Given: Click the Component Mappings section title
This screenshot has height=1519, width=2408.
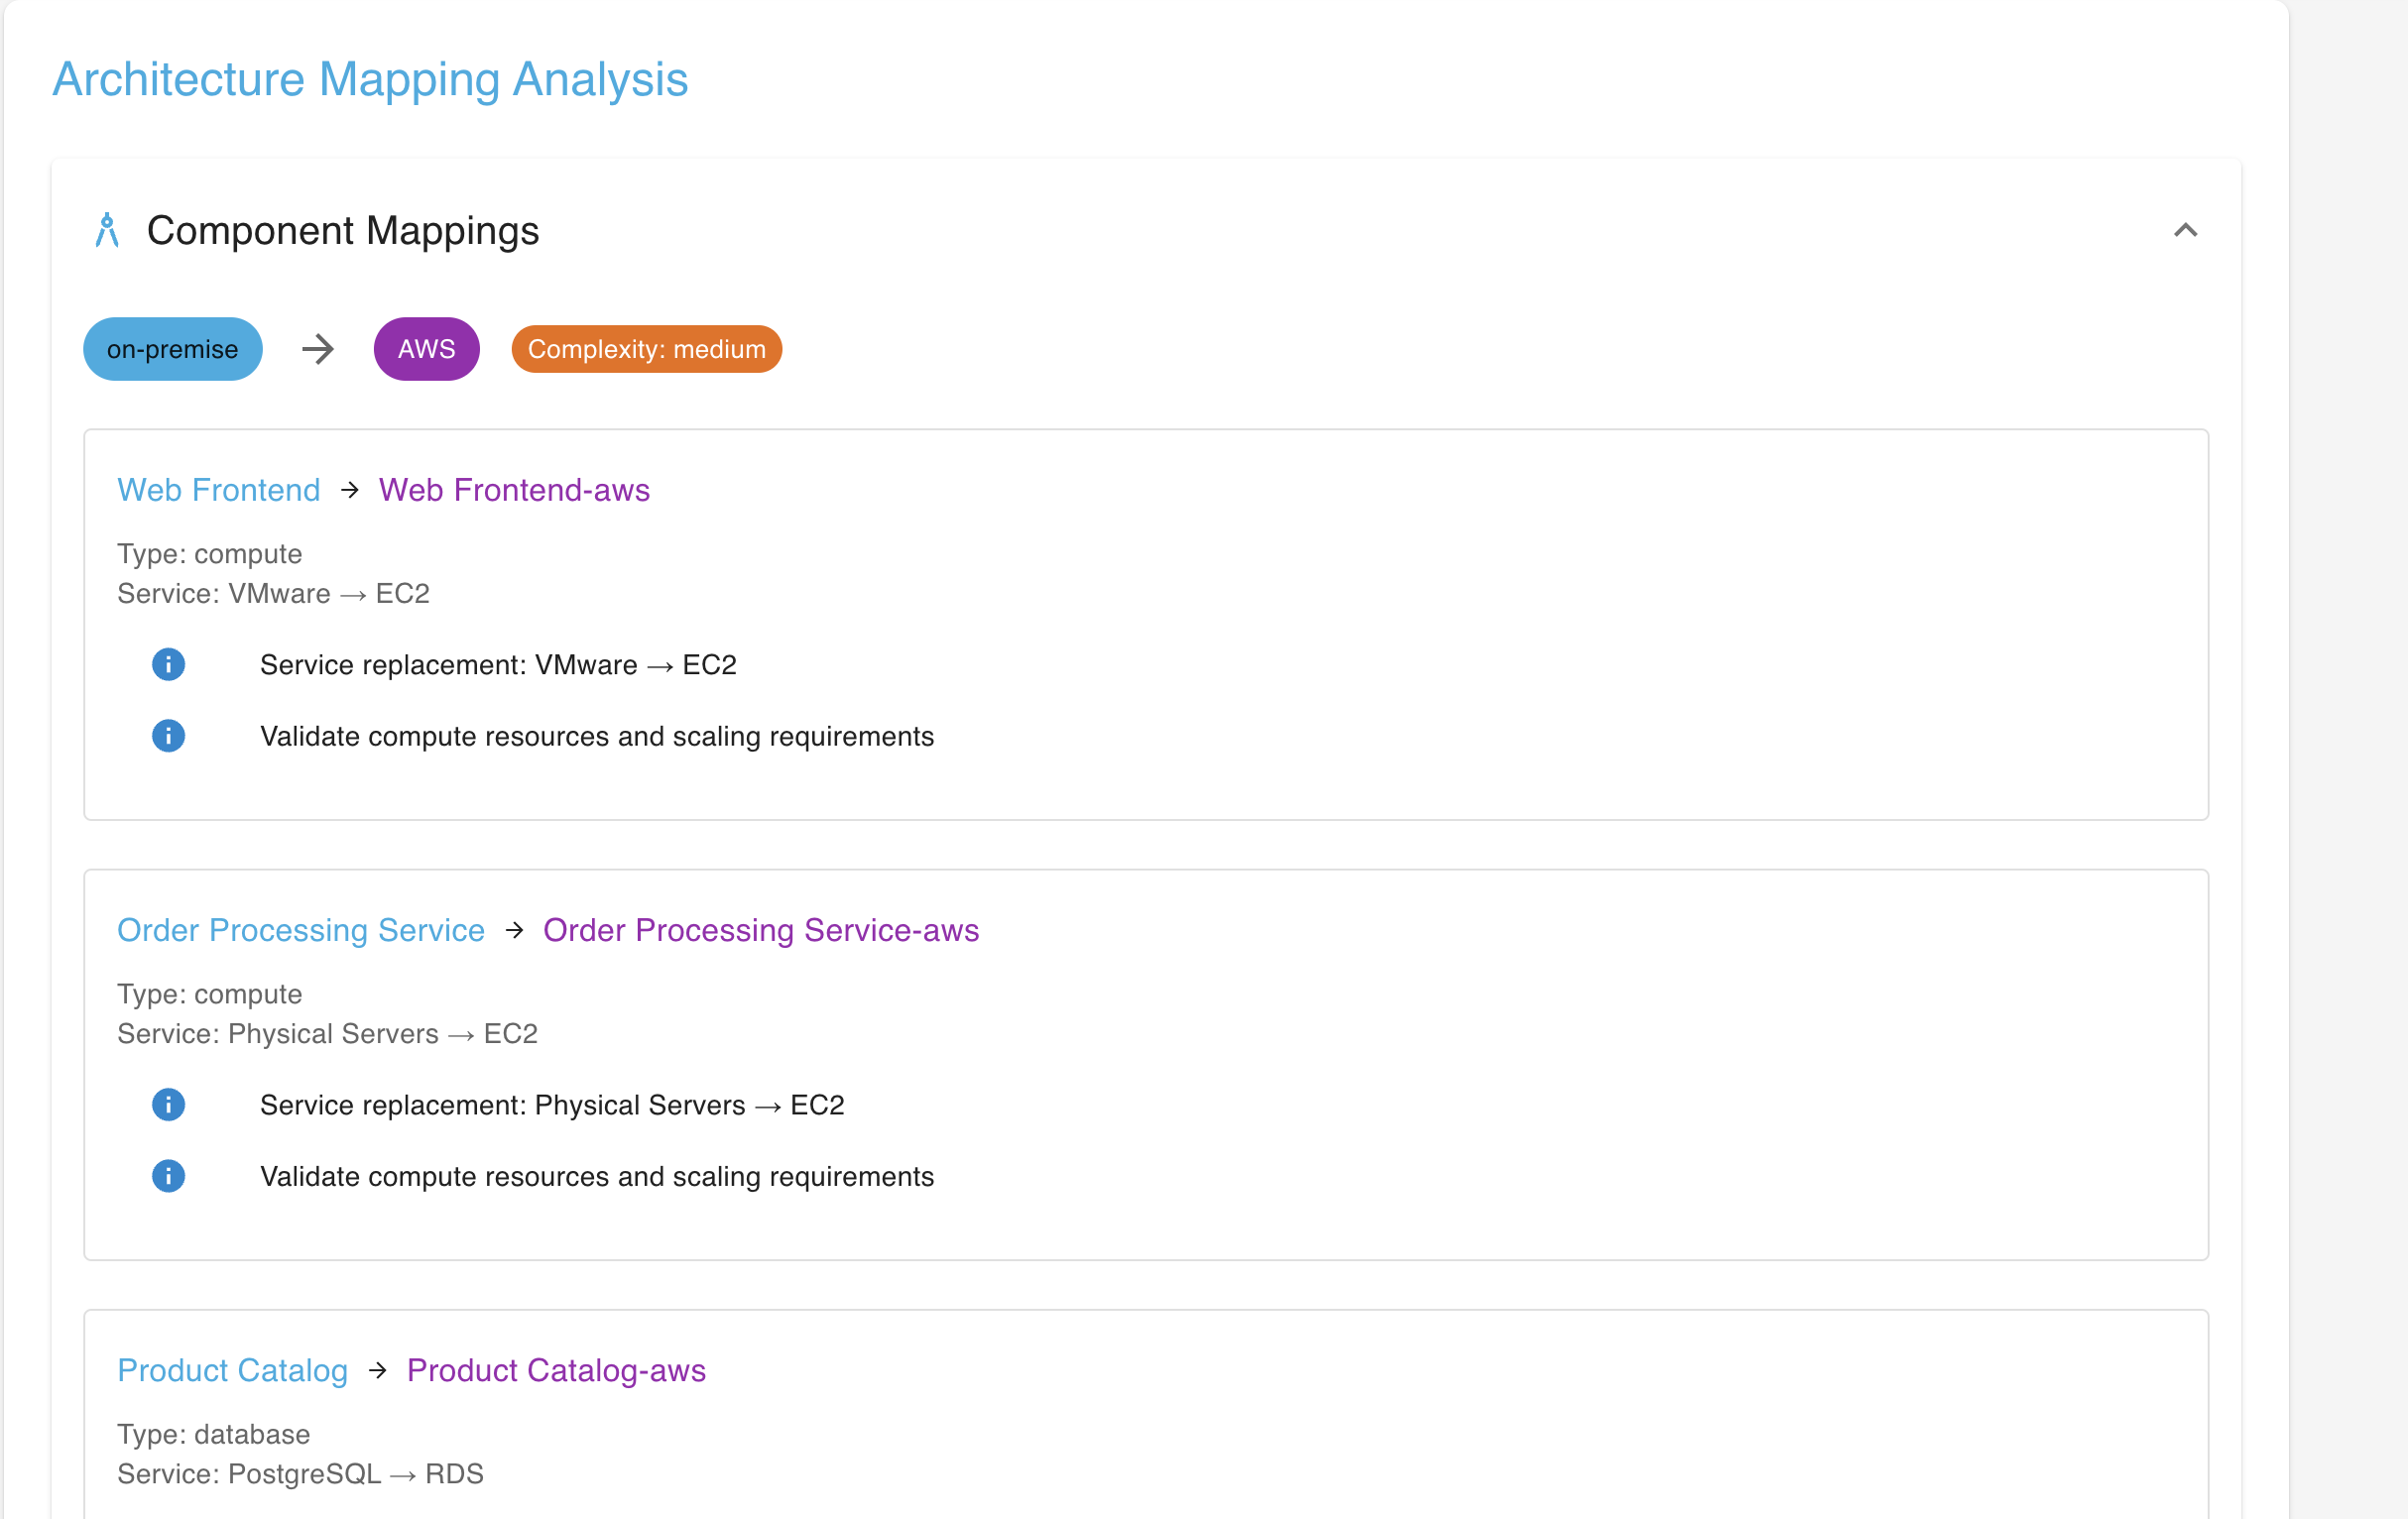Looking at the screenshot, I should pyautogui.click(x=342, y=231).
